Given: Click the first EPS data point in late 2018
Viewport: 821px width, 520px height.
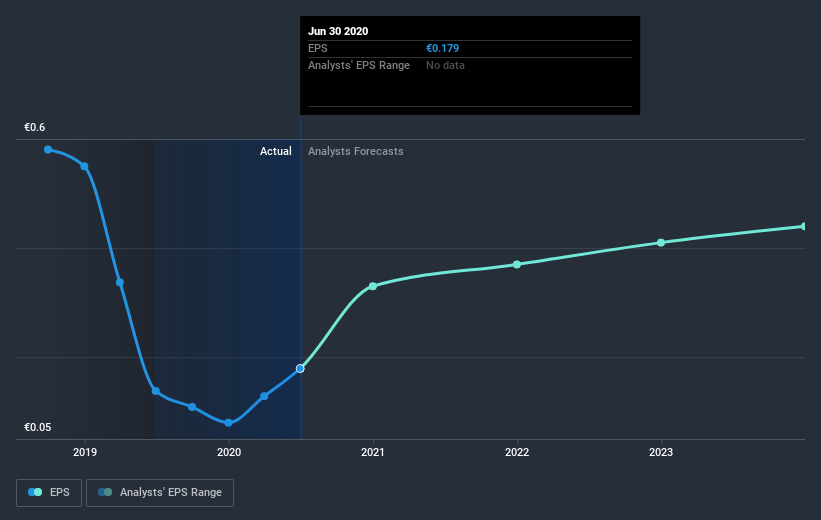Looking at the screenshot, I should pyautogui.click(x=48, y=150).
